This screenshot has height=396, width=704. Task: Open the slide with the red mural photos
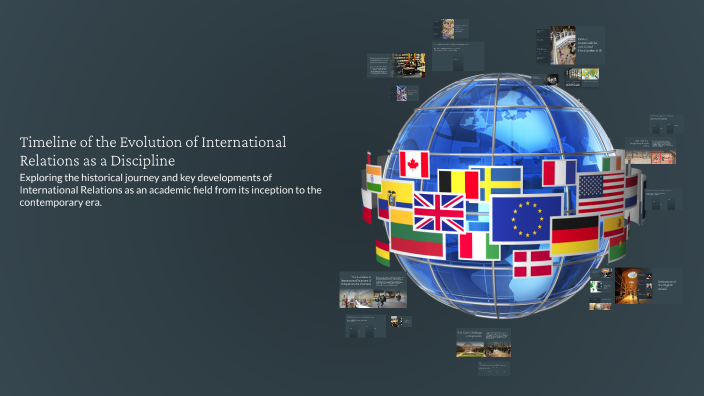click(x=650, y=150)
